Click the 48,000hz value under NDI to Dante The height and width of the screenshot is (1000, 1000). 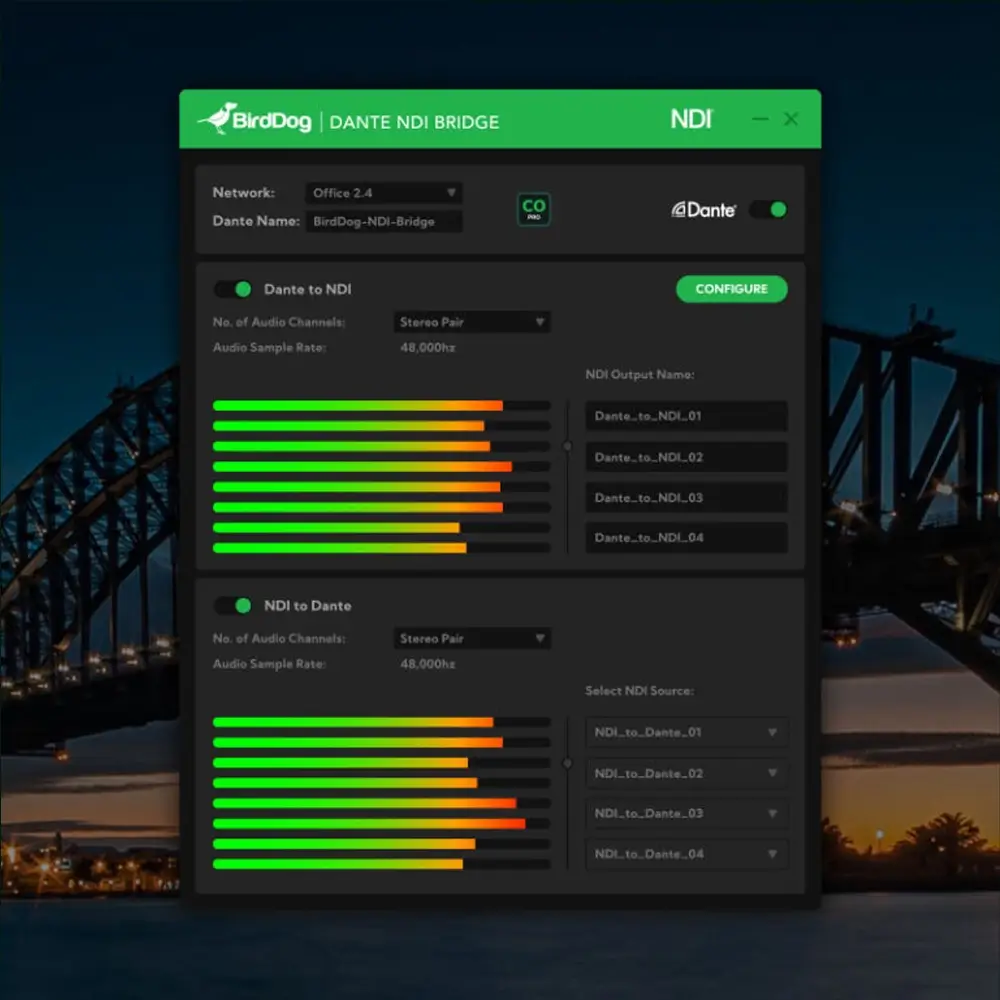(x=427, y=664)
